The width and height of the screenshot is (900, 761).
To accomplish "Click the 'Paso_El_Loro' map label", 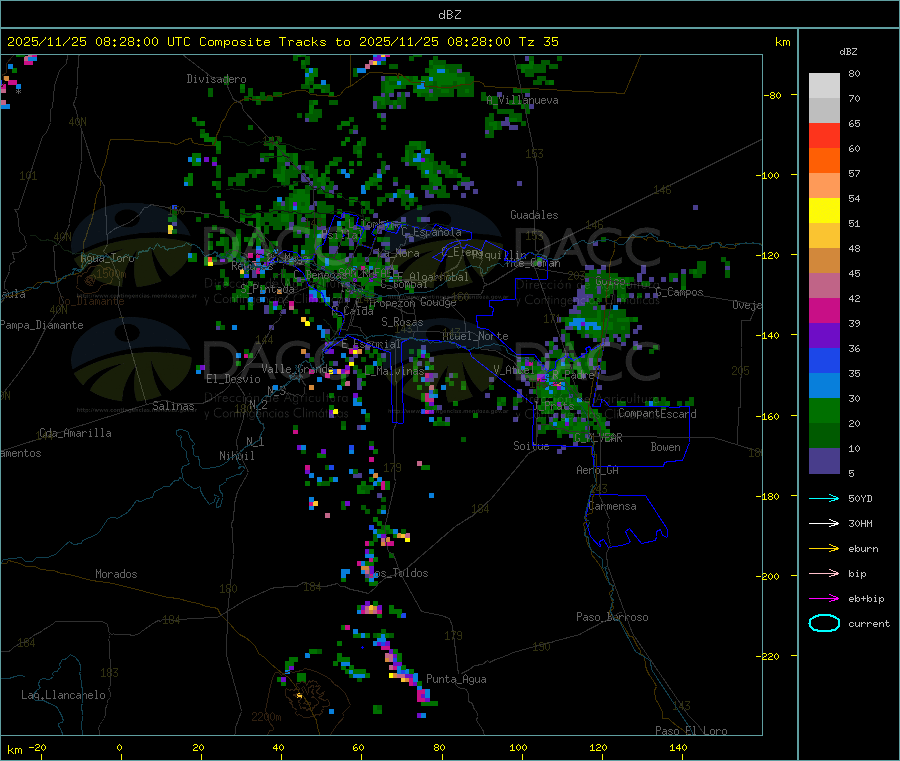I will click(x=691, y=731).
